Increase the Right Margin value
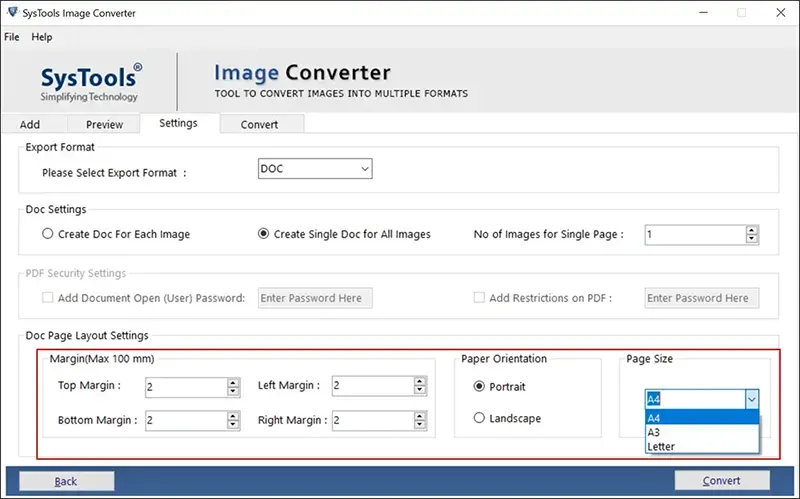Viewport: 800px width, 499px height. click(420, 417)
